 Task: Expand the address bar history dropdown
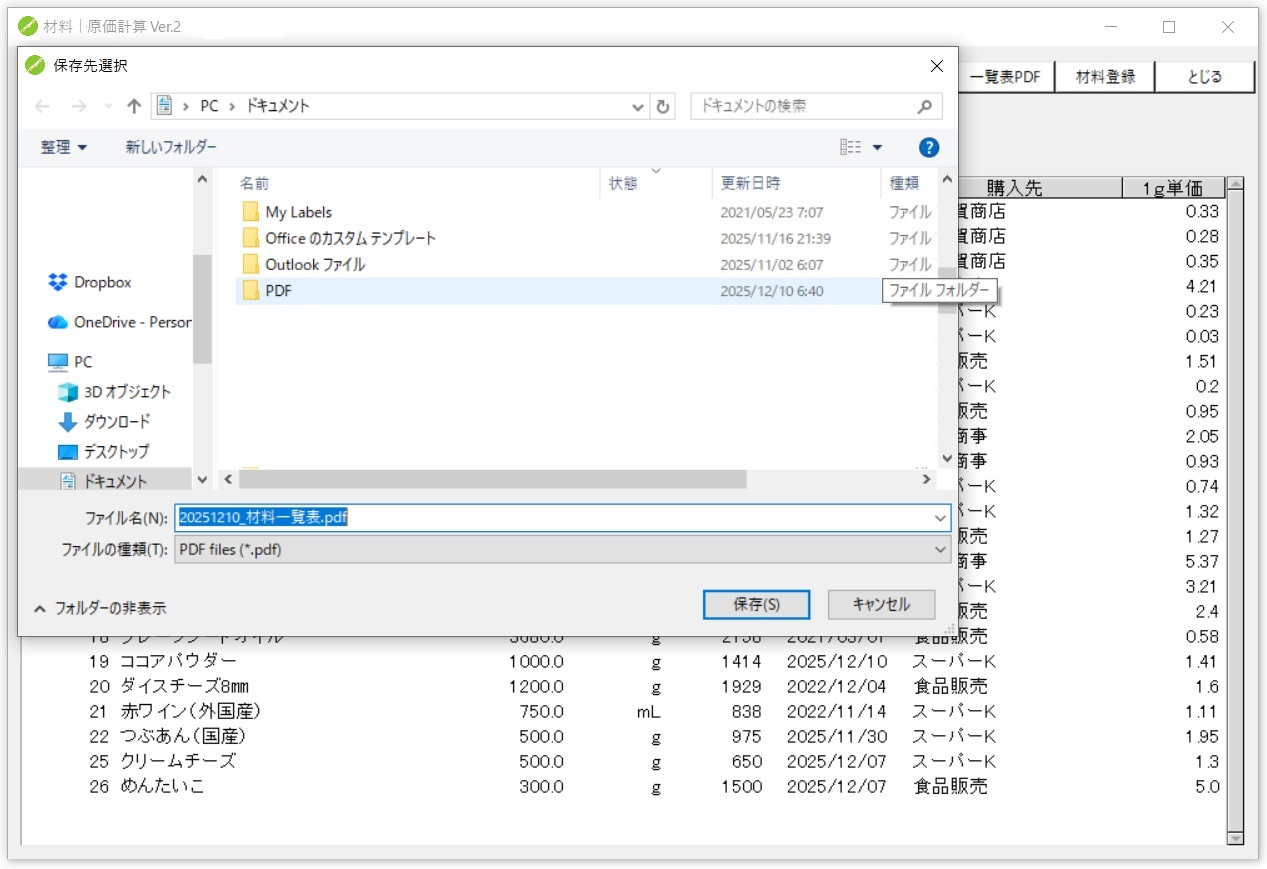639,106
